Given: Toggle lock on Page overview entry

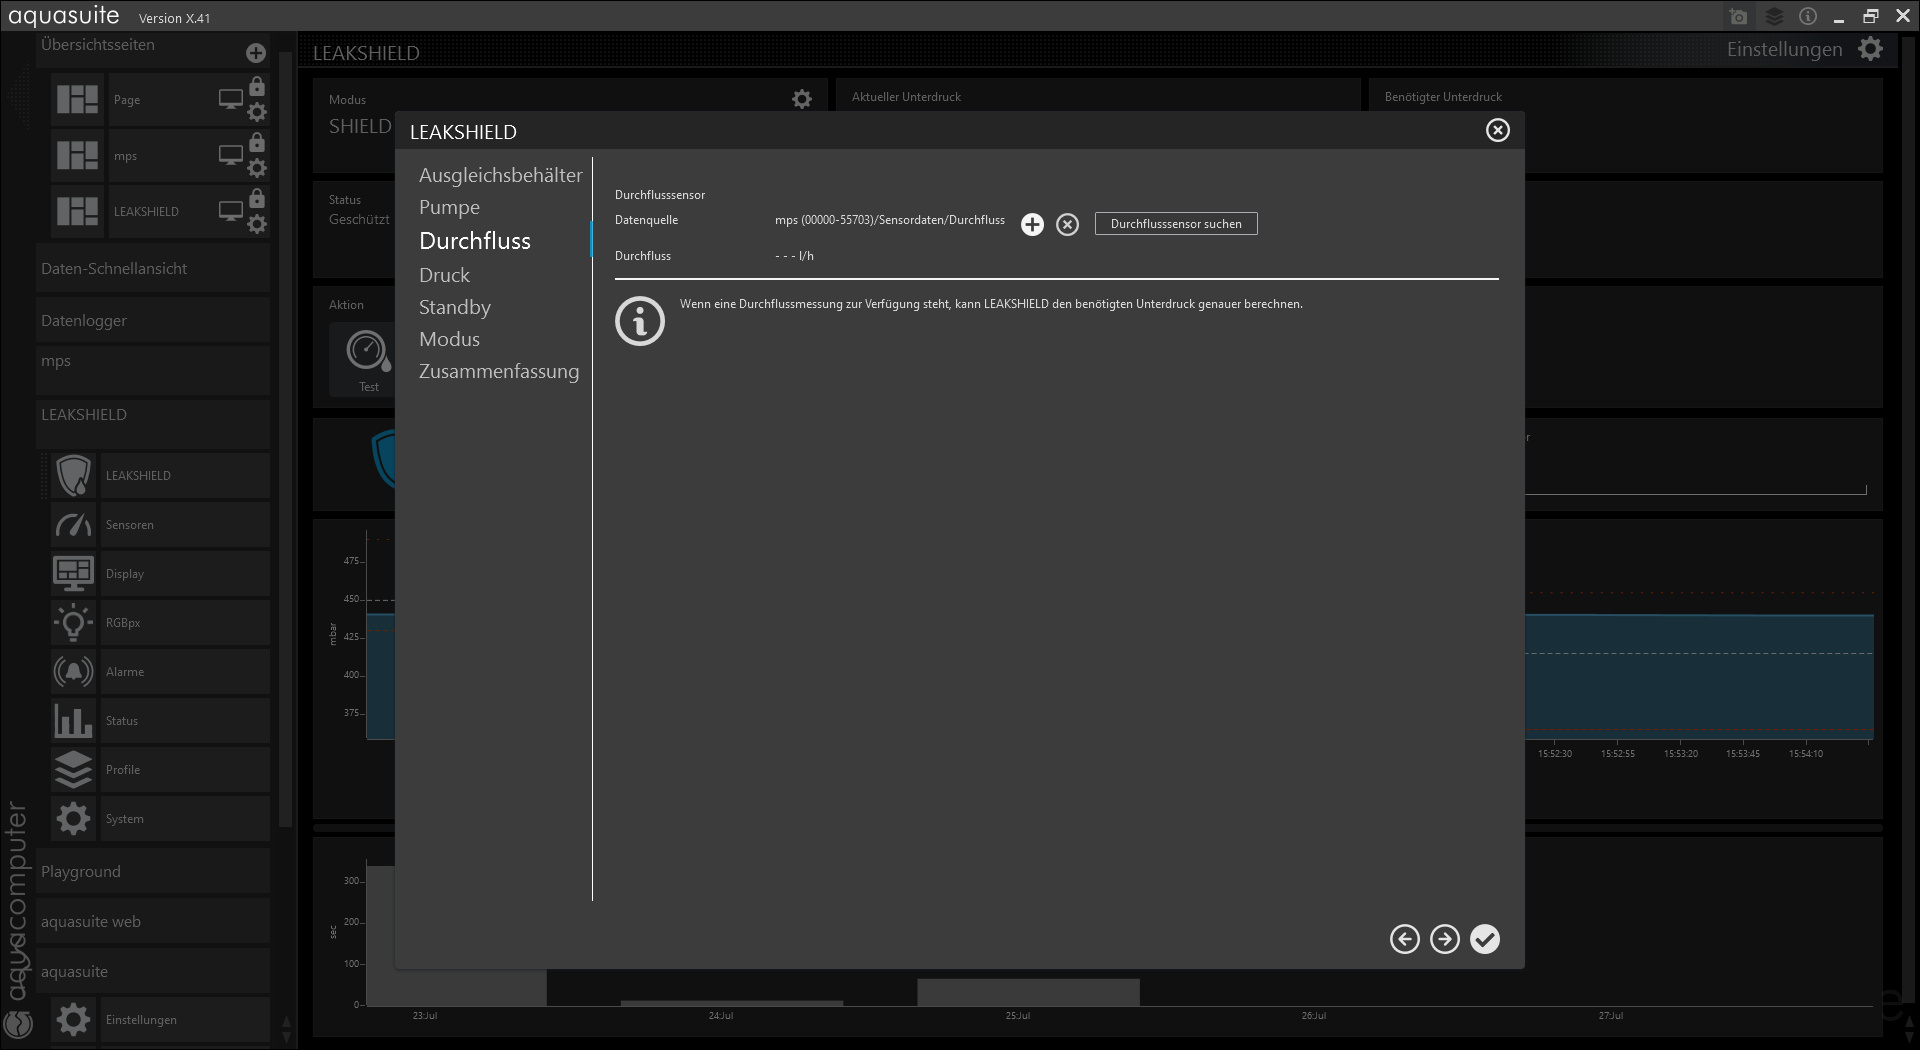Looking at the screenshot, I should coord(257,87).
